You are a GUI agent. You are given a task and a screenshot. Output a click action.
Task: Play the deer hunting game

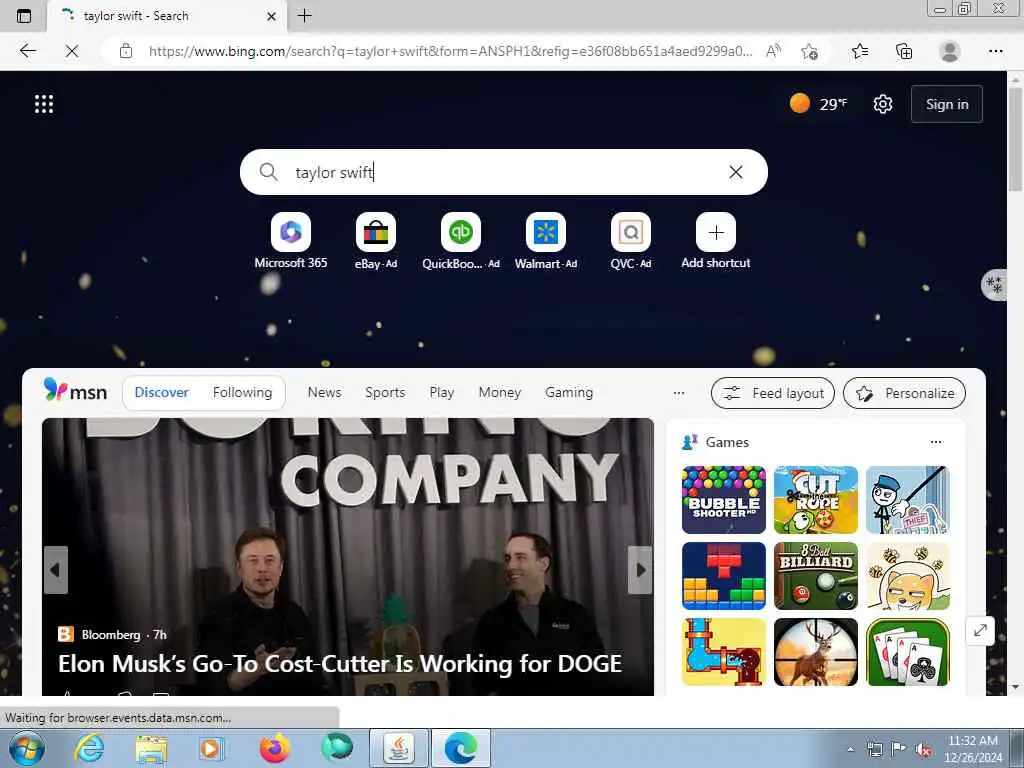816,652
